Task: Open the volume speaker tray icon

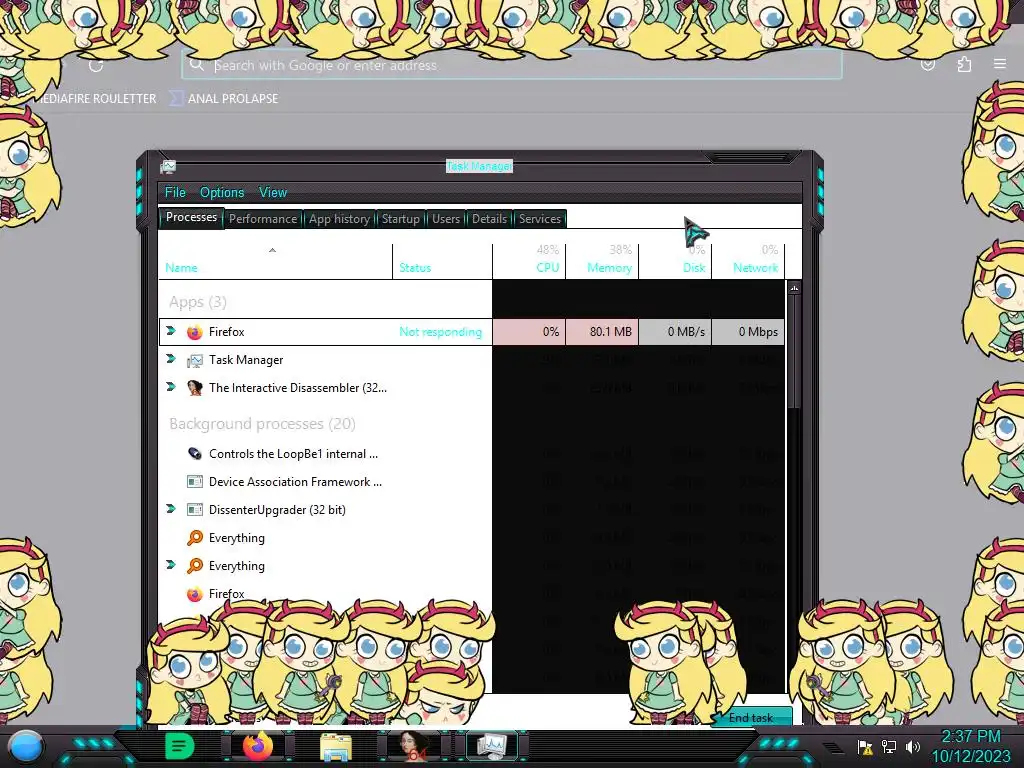Action: (x=913, y=746)
